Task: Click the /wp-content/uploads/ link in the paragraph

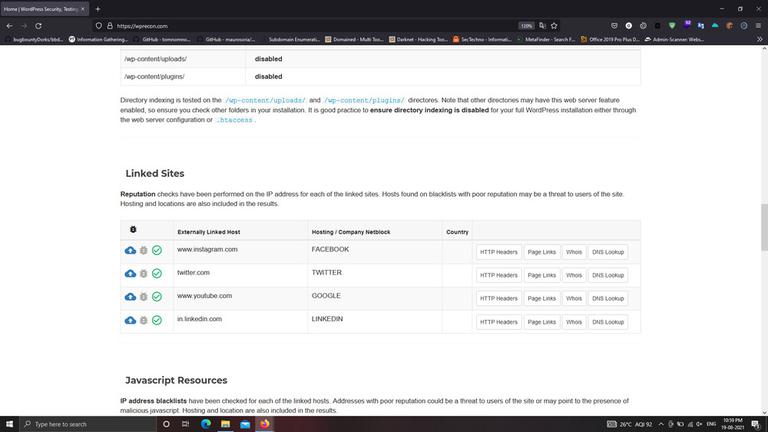Action: coord(265,100)
